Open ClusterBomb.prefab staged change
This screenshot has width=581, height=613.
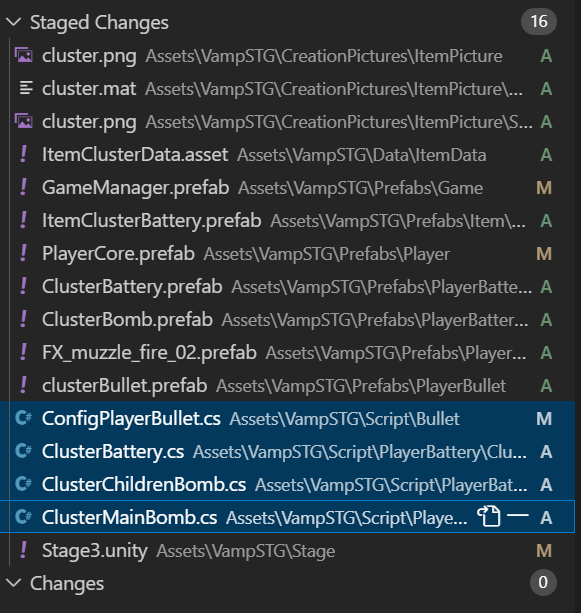(287, 319)
